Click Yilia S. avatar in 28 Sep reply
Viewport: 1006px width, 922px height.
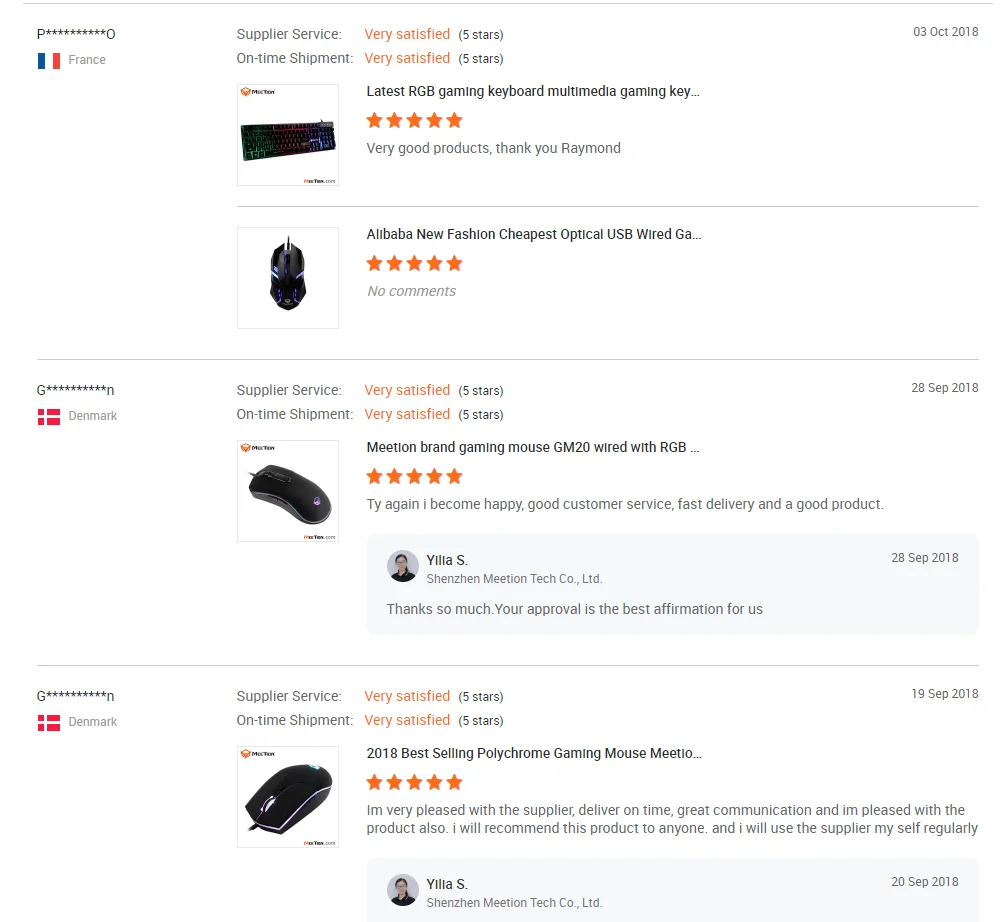403,566
